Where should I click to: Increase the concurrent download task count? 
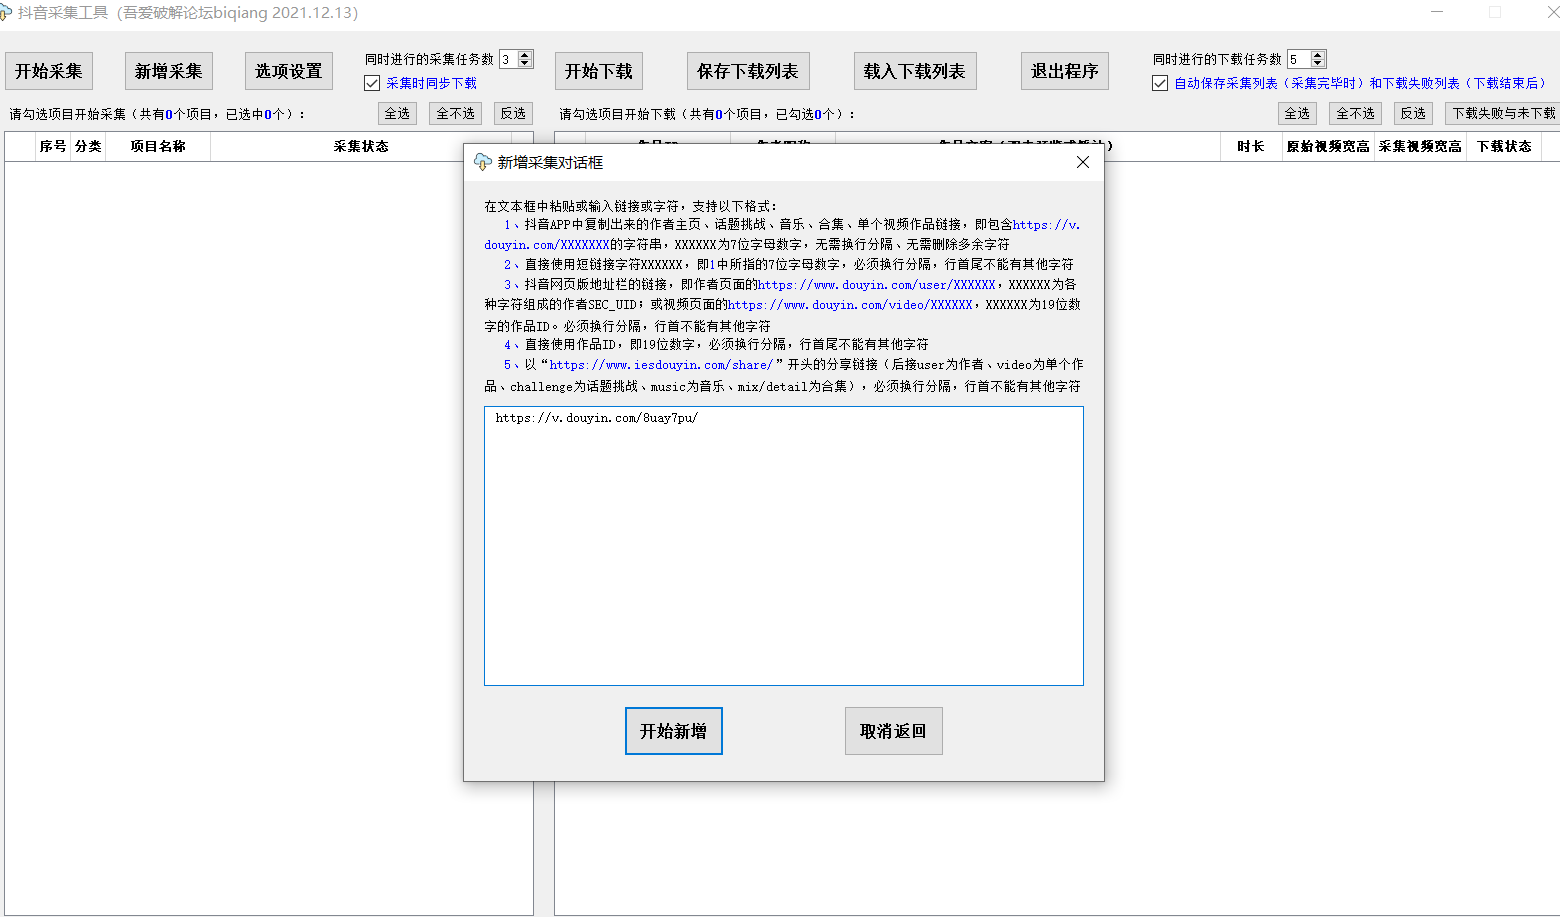1318,55
